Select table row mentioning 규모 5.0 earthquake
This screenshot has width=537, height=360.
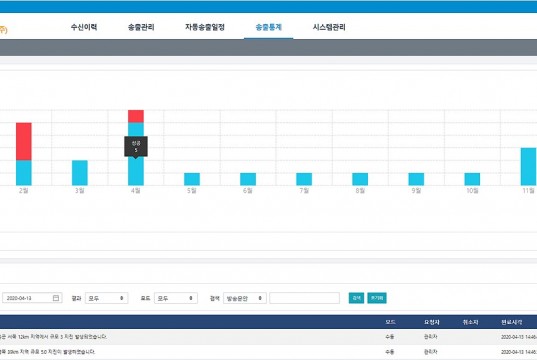click(x=268, y=352)
